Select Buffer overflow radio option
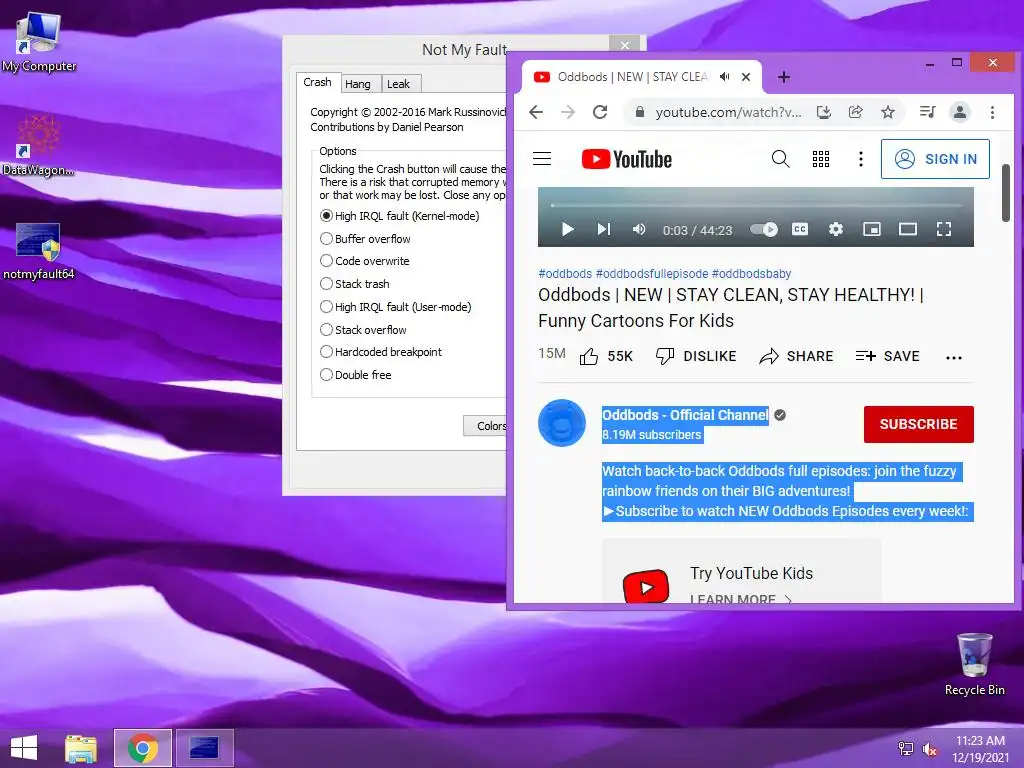 click(x=366, y=239)
